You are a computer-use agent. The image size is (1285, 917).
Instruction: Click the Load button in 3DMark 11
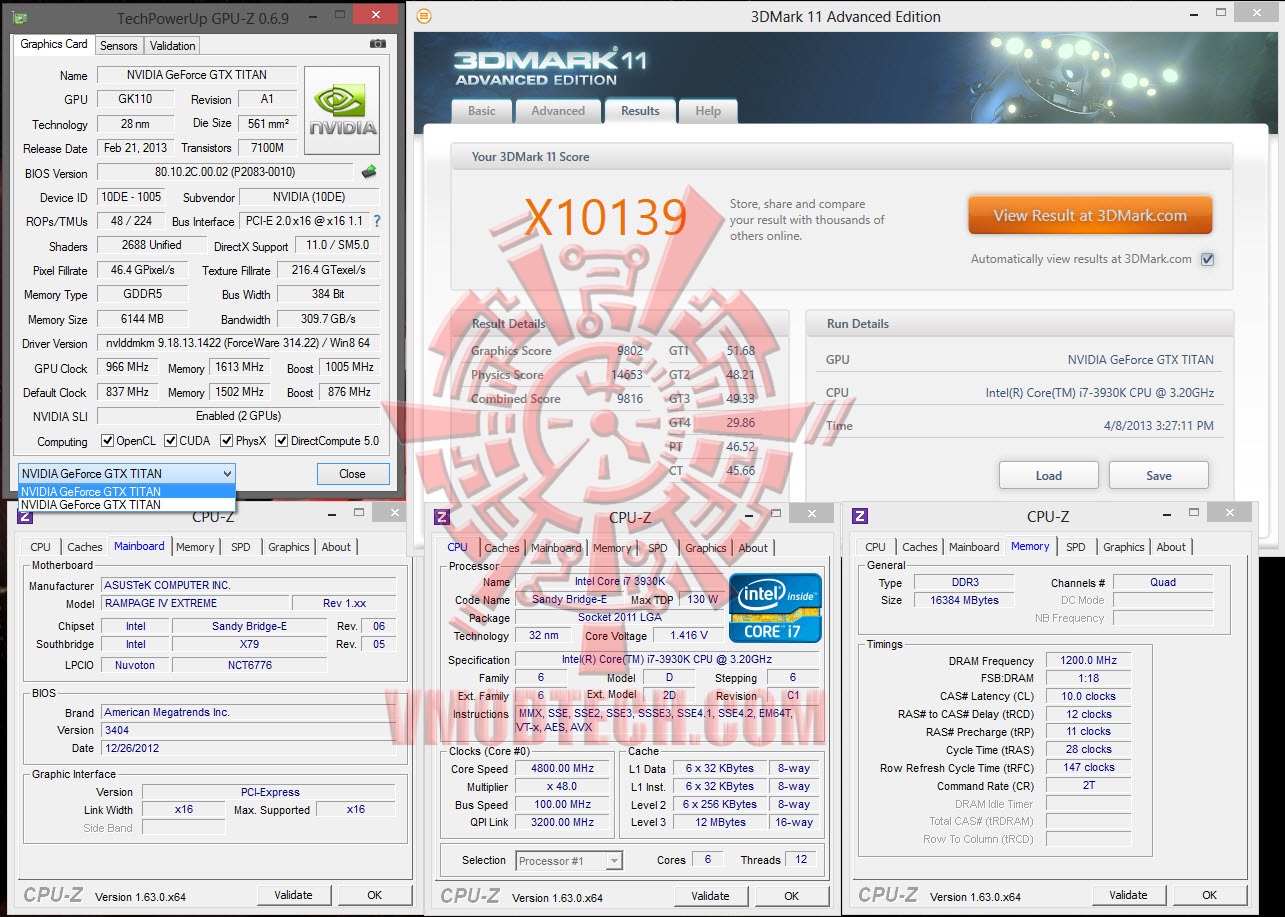(x=1049, y=476)
